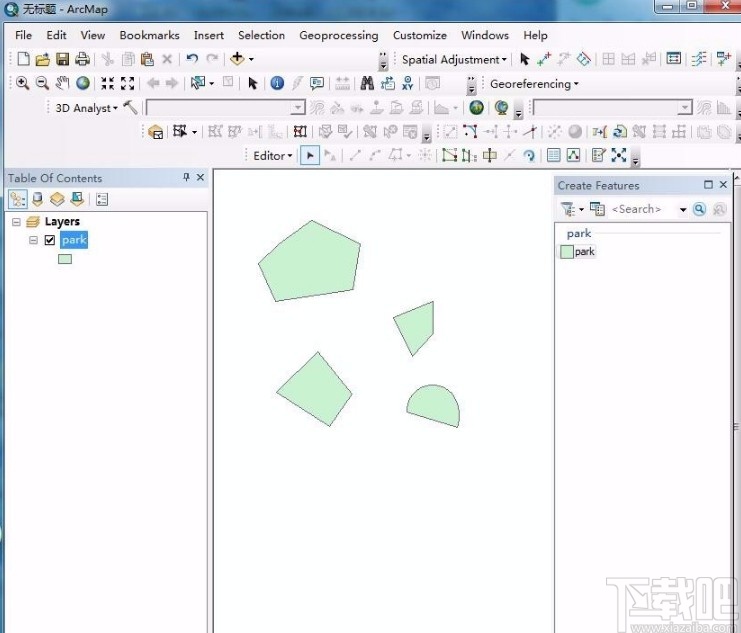Select the park layer name in Table Of Contents
The height and width of the screenshot is (633, 741).
[74, 240]
